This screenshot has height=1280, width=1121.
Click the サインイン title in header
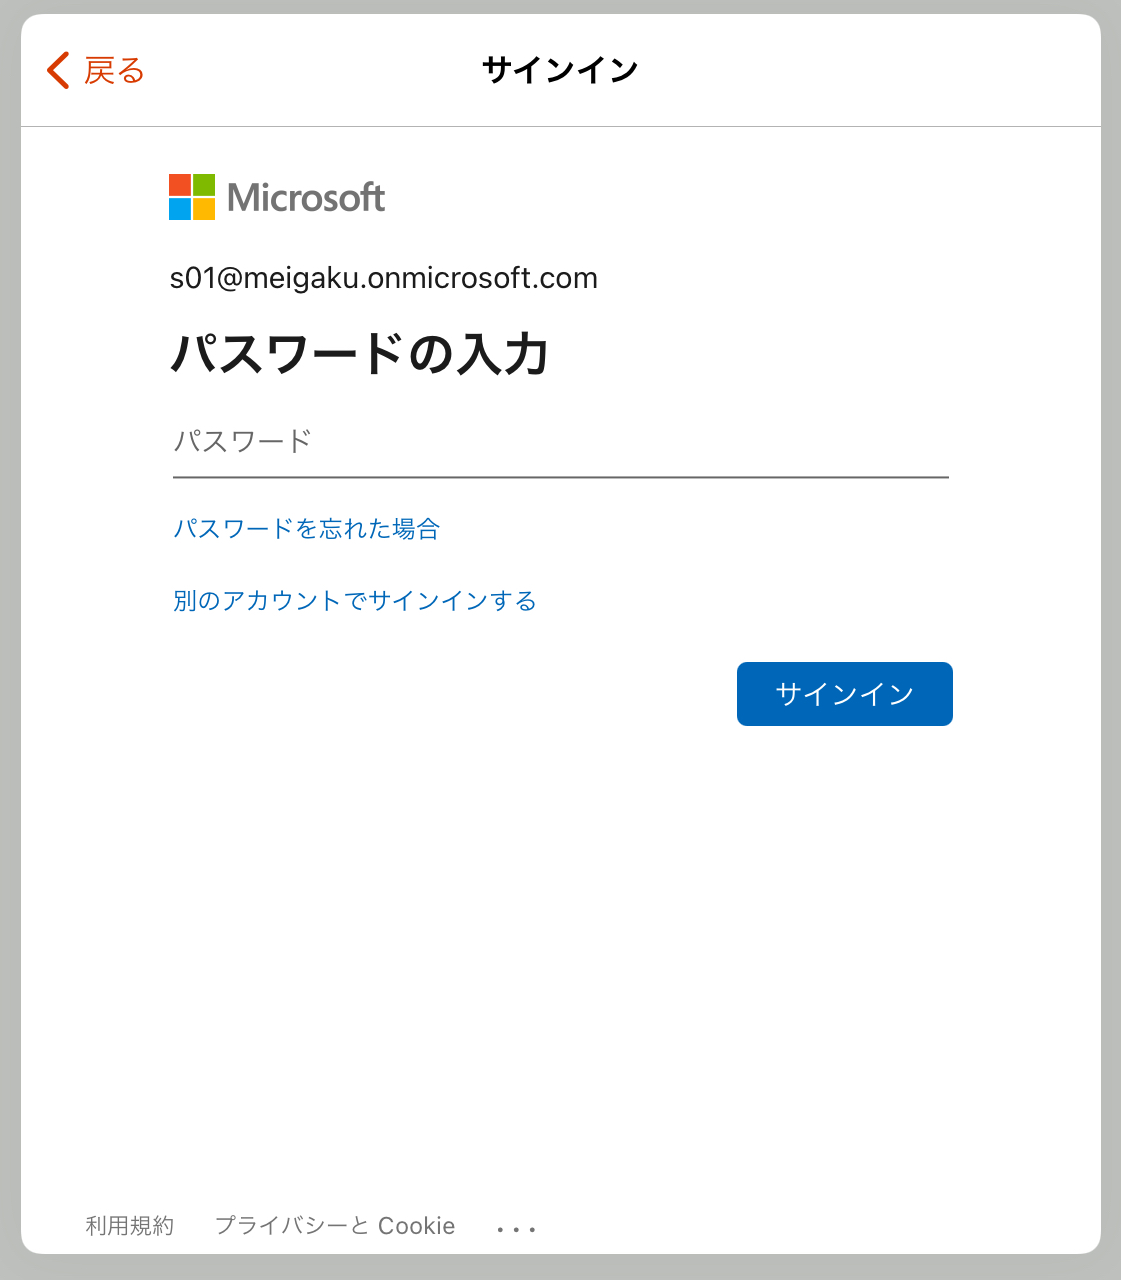560,70
